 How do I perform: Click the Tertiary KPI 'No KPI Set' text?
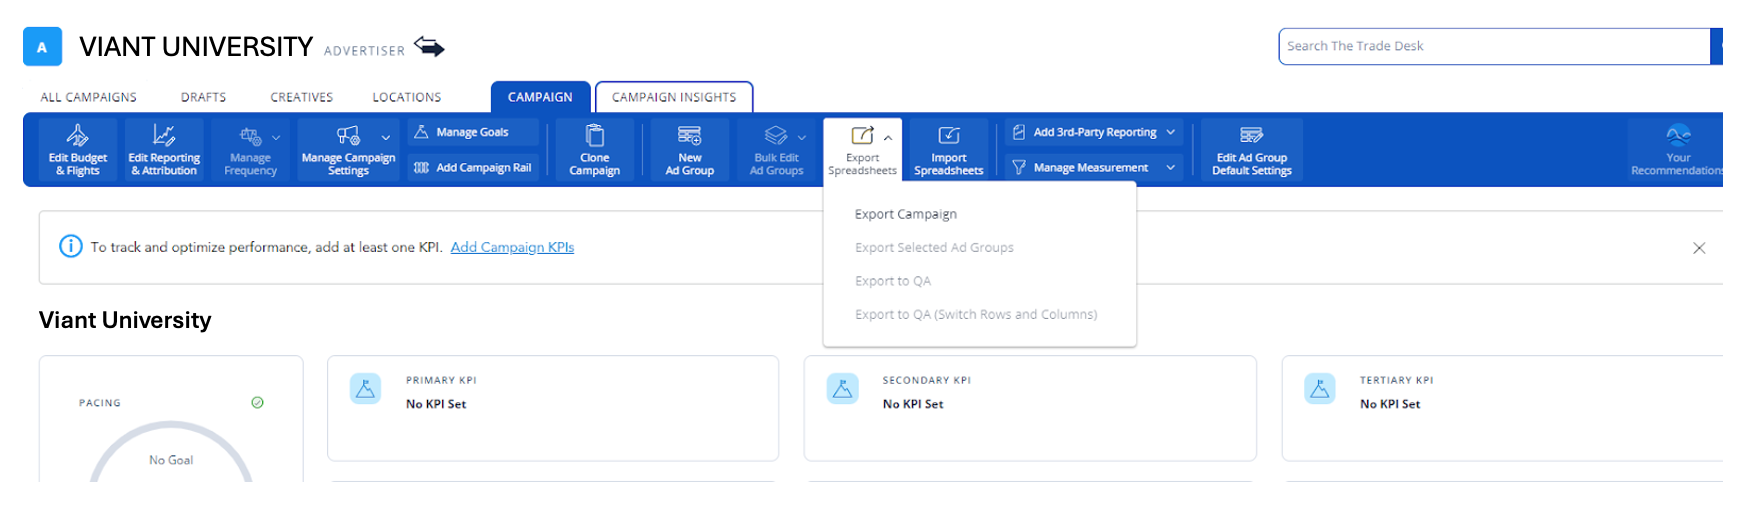[1390, 404]
